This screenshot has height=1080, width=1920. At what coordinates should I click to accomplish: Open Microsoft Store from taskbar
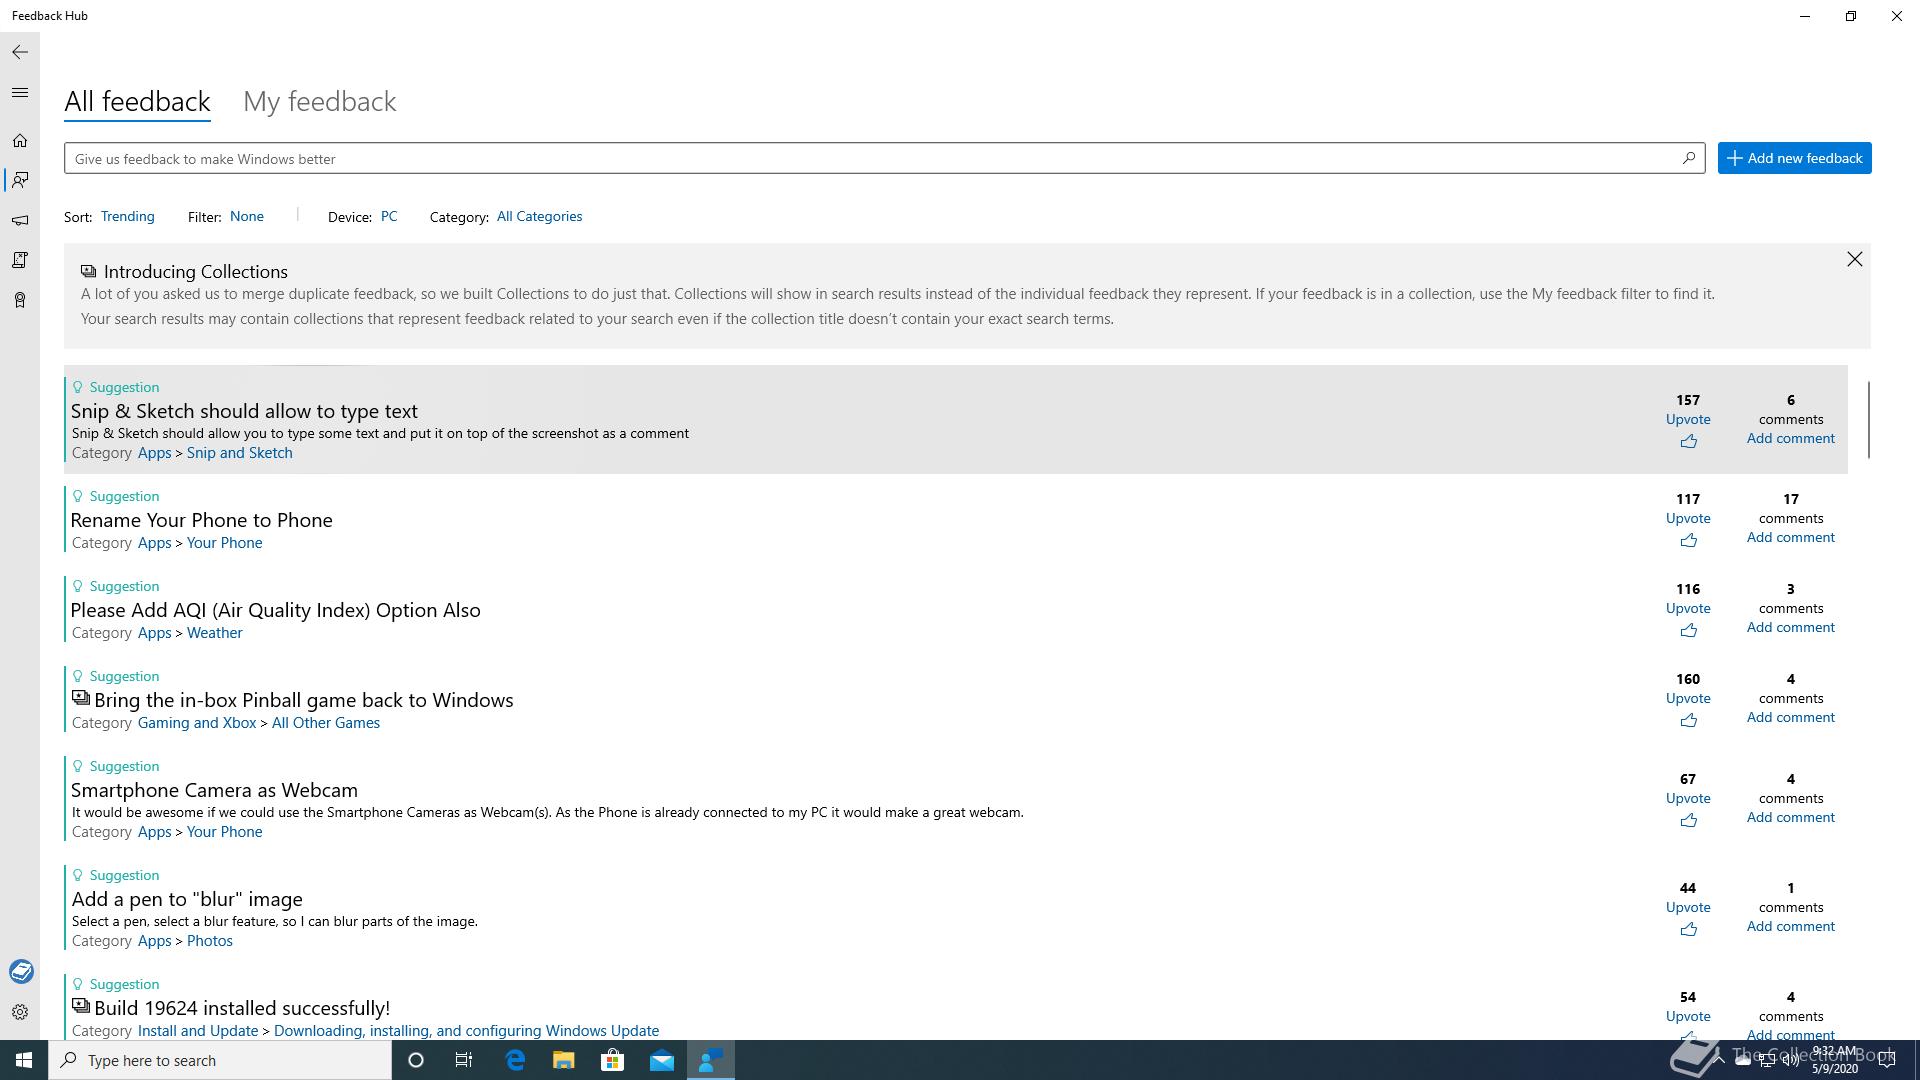click(613, 1060)
